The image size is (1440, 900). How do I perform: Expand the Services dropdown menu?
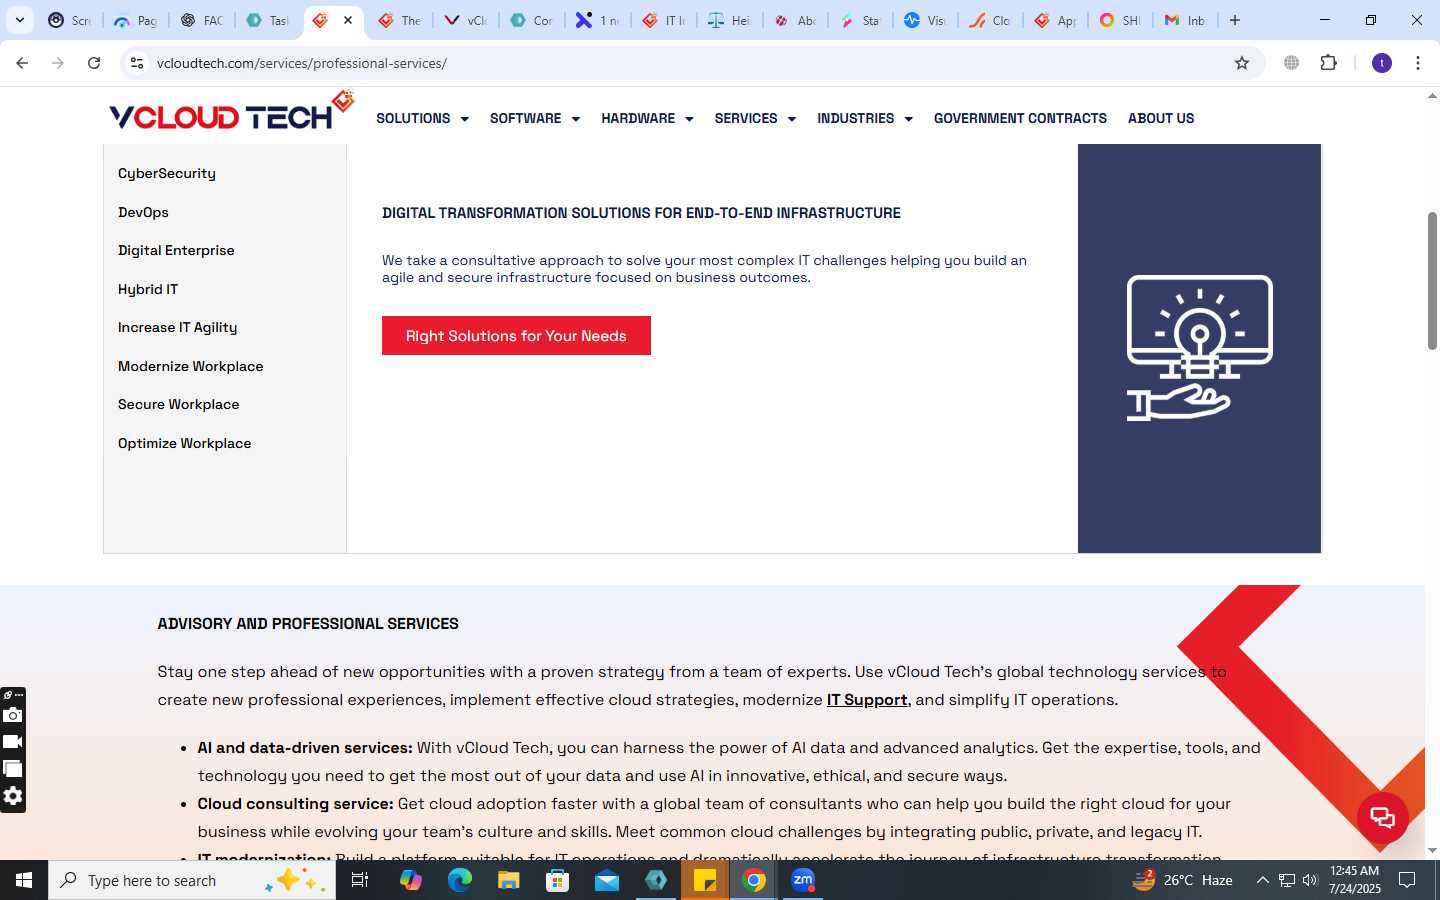click(755, 118)
